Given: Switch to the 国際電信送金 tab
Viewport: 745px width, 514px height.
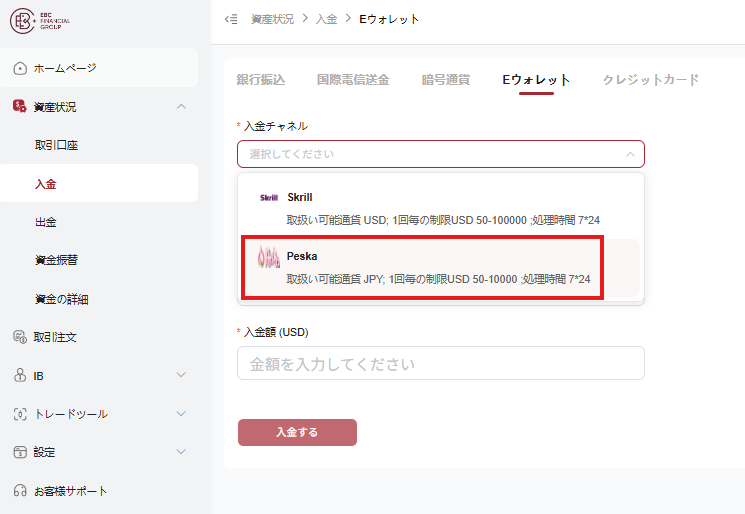Looking at the screenshot, I should (x=353, y=80).
